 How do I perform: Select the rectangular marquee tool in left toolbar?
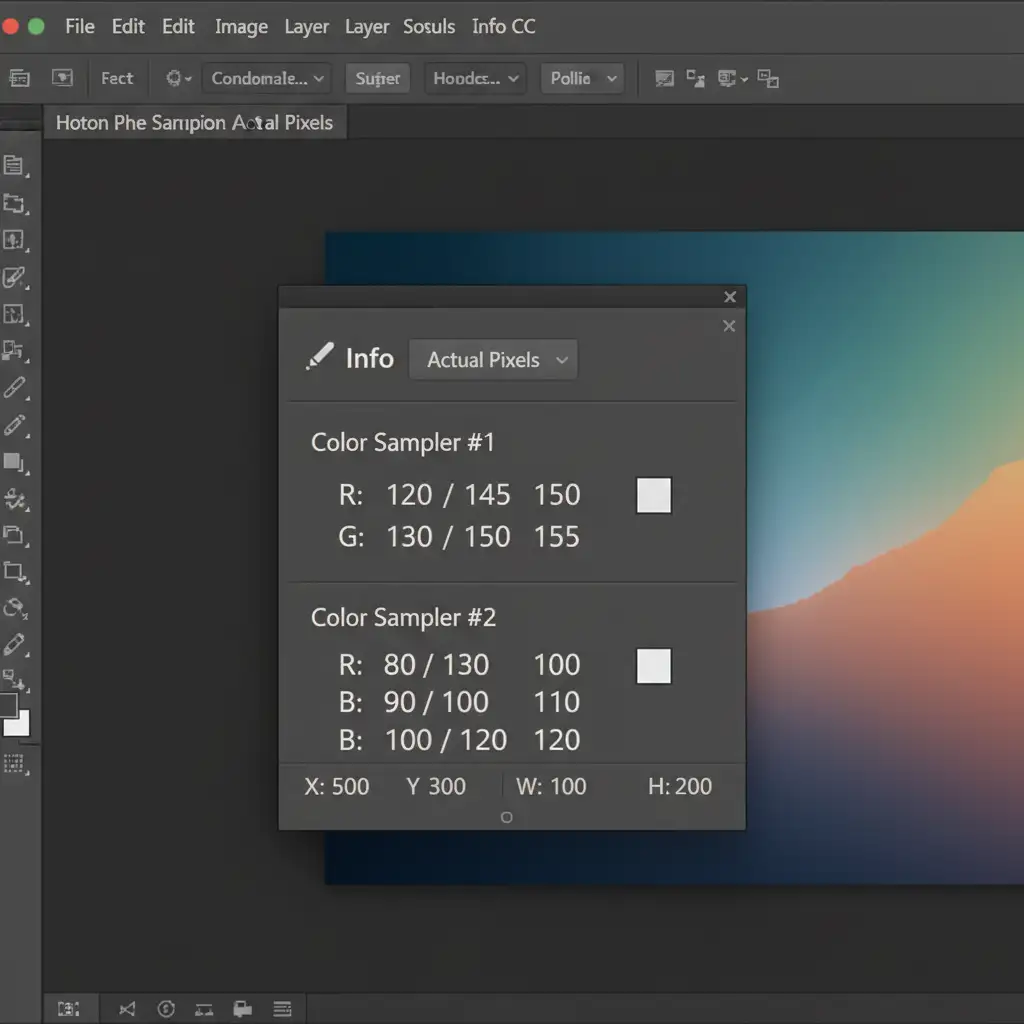point(13,203)
